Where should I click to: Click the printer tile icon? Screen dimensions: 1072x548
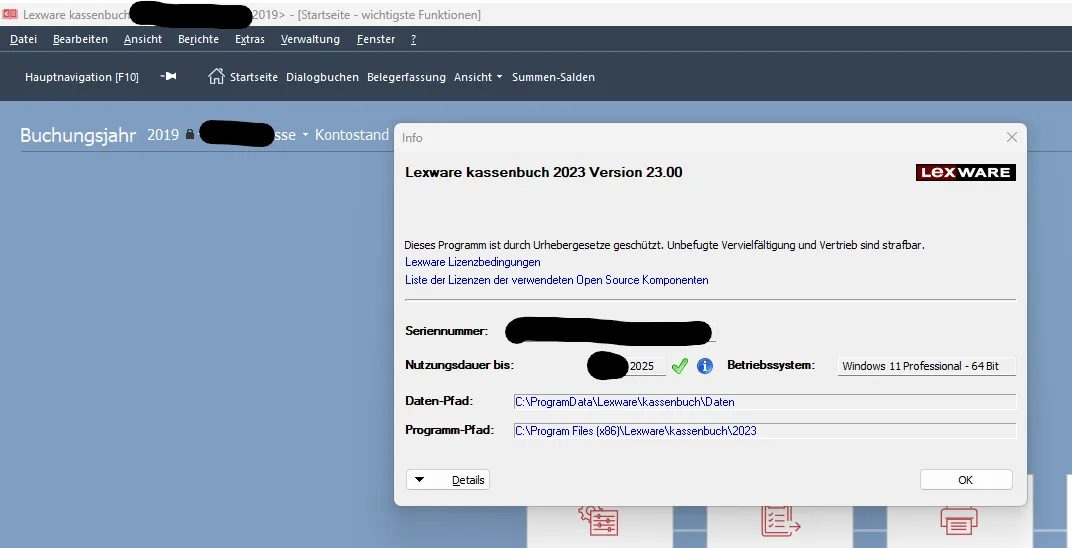click(959, 521)
